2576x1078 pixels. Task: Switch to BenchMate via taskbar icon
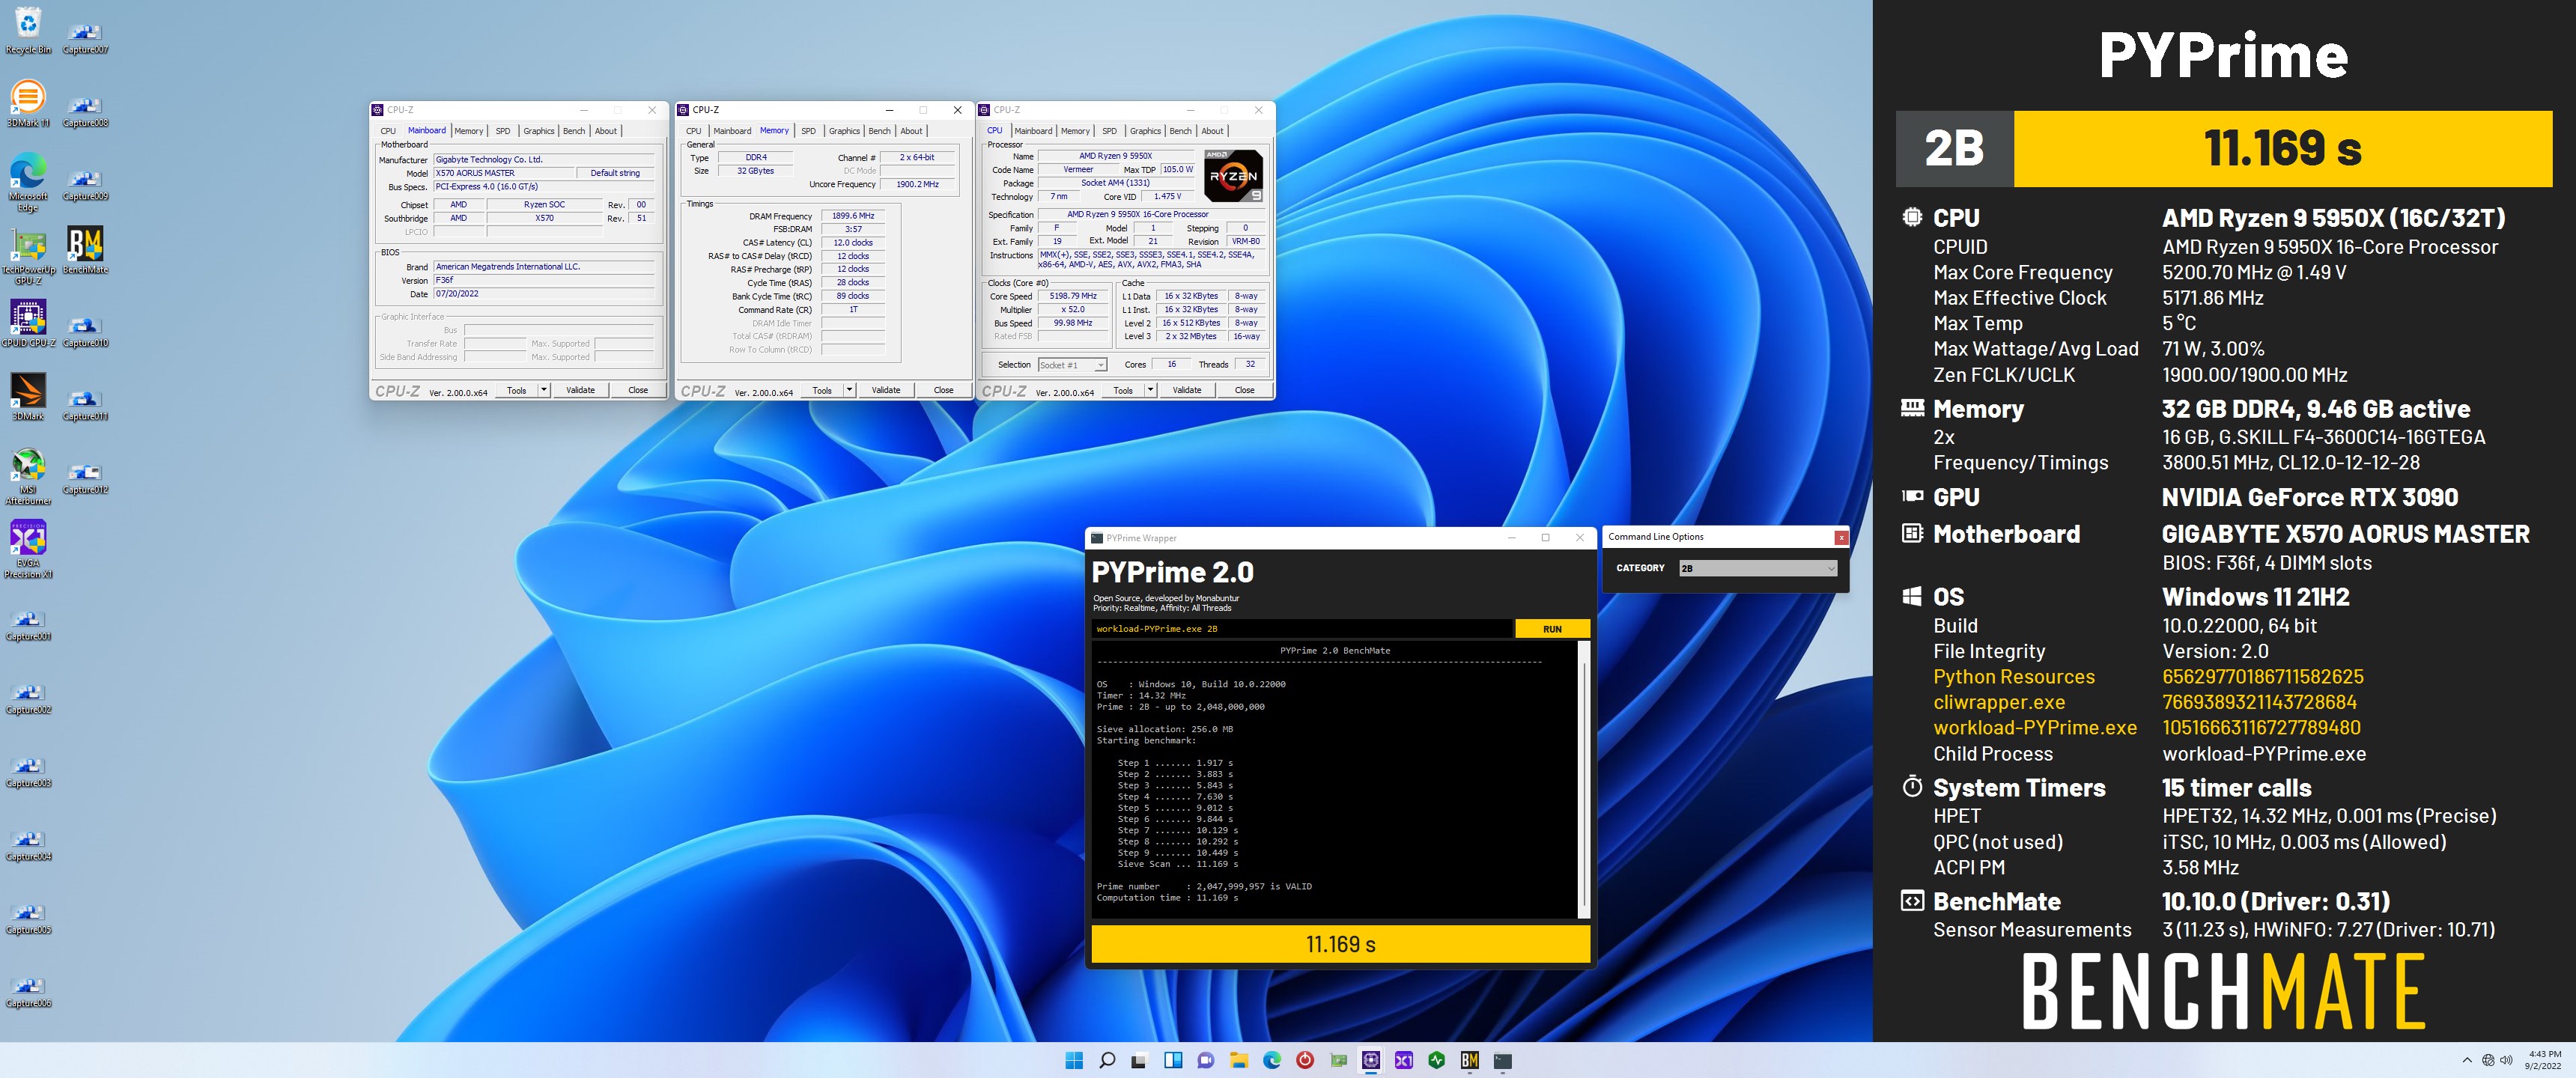pyautogui.click(x=1470, y=1060)
